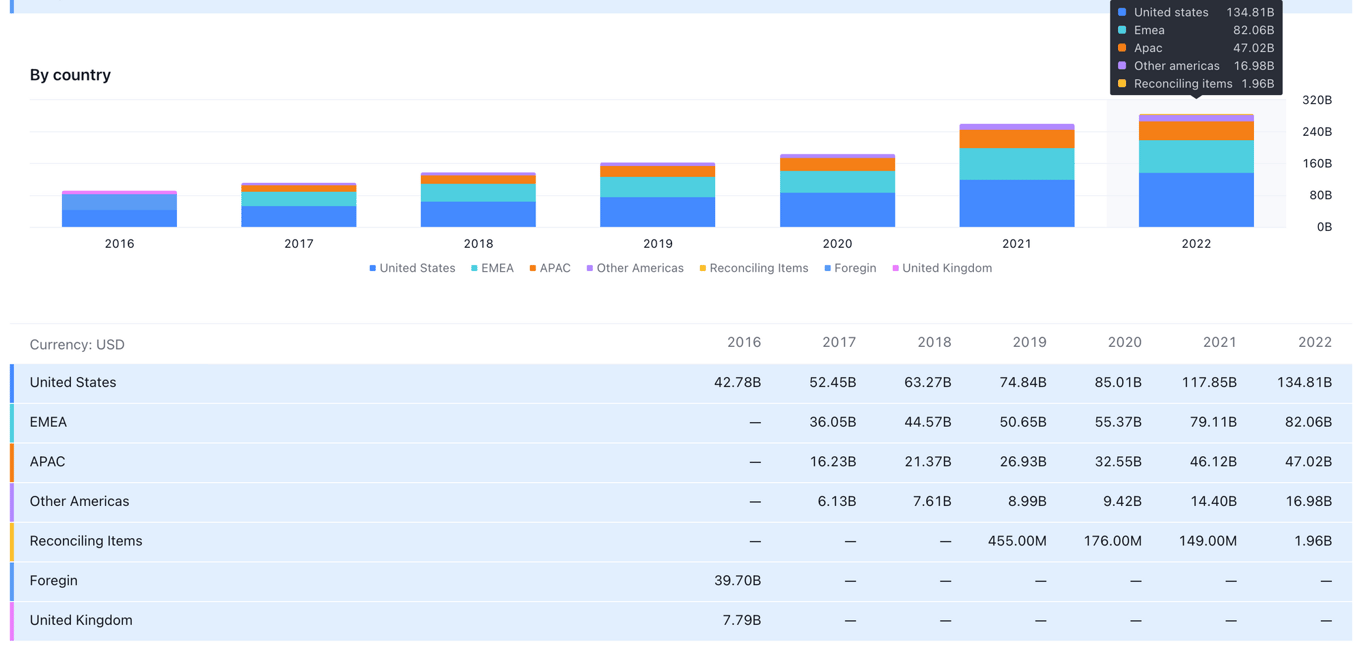
Task: Click 134.81B United States 2022 cell
Action: 1304,383
